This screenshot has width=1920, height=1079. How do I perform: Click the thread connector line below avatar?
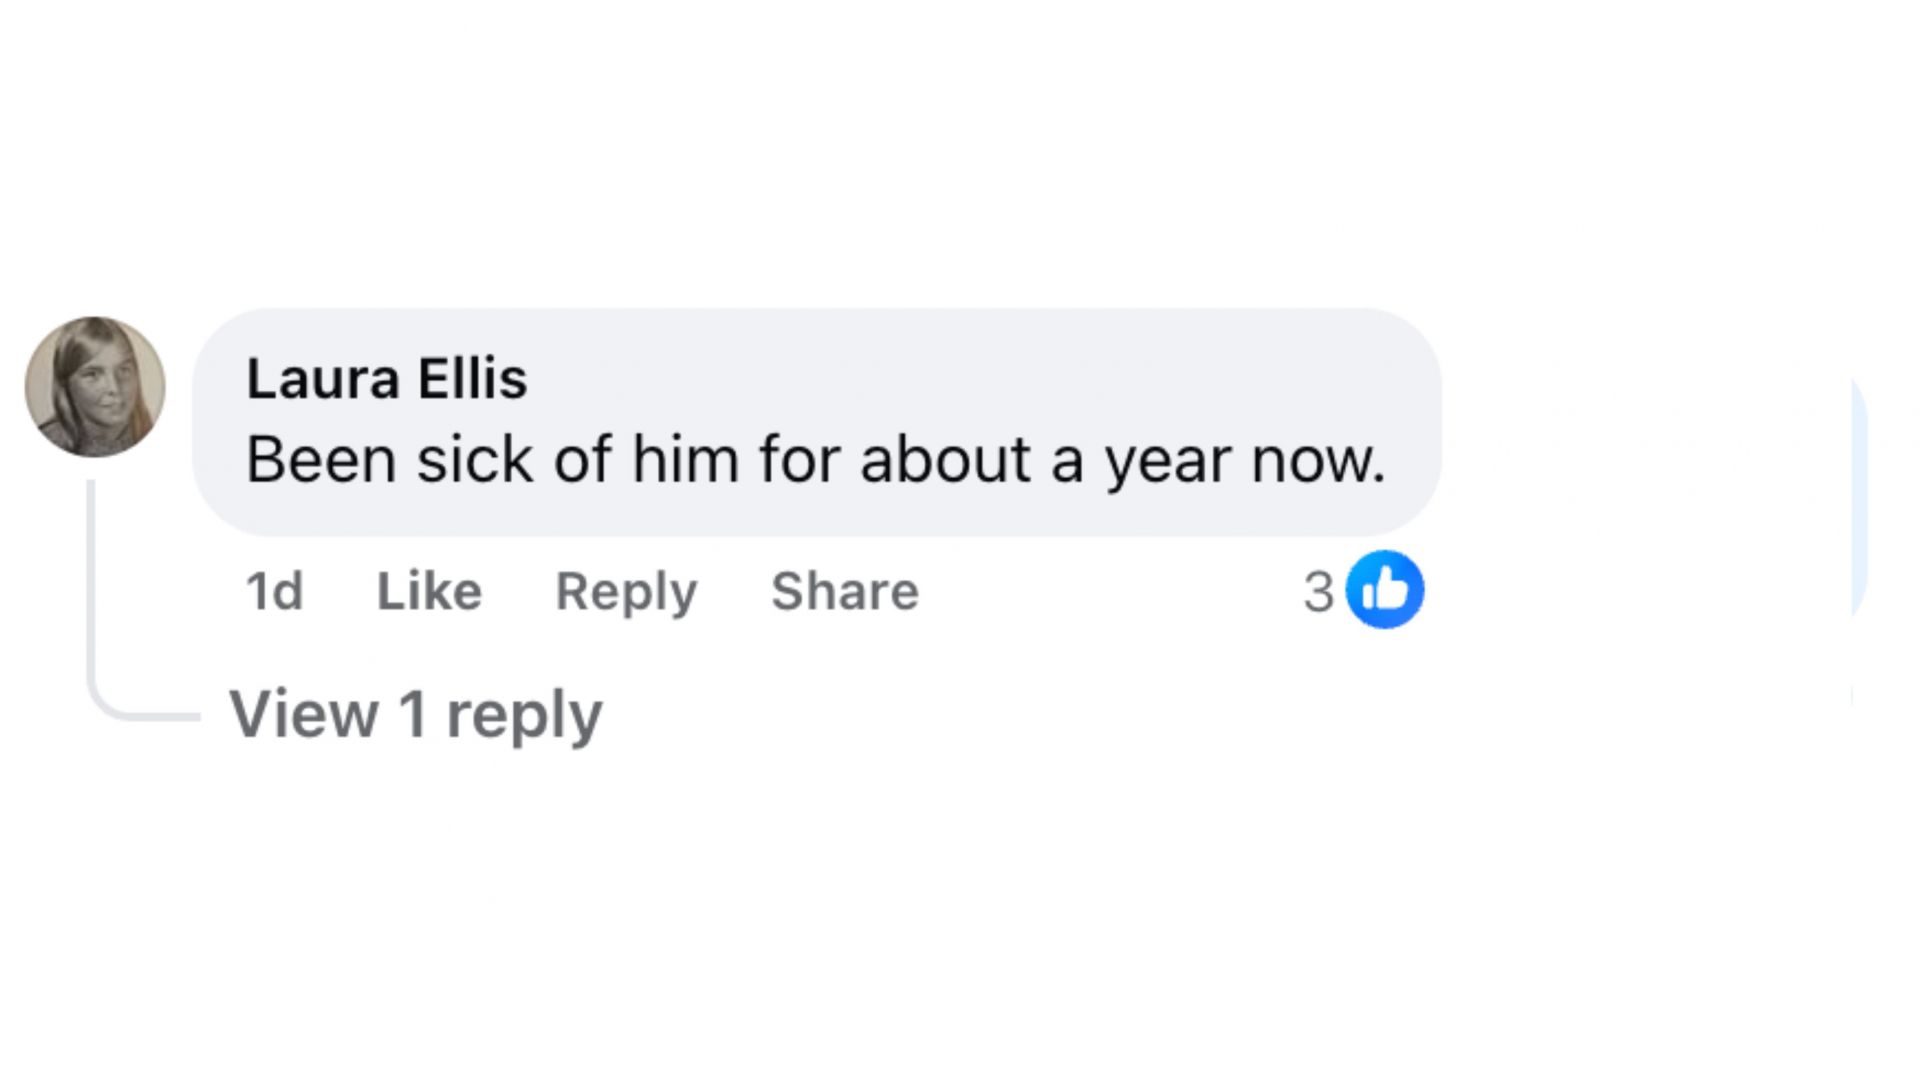click(x=91, y=600)
